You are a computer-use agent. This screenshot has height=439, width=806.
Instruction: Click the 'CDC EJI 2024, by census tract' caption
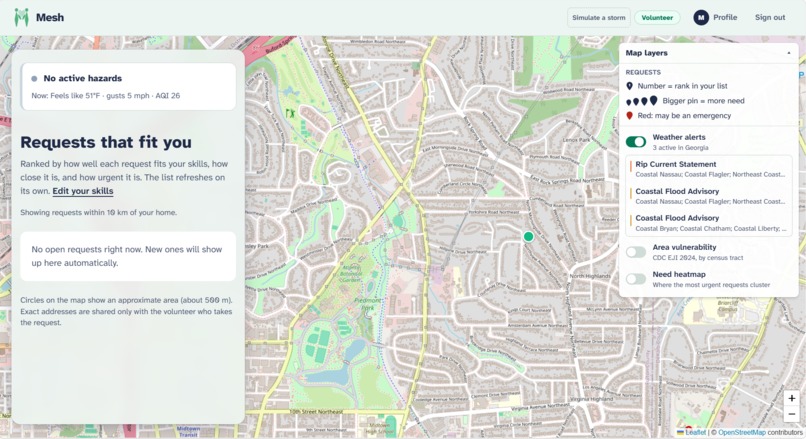tap(698, 258)
